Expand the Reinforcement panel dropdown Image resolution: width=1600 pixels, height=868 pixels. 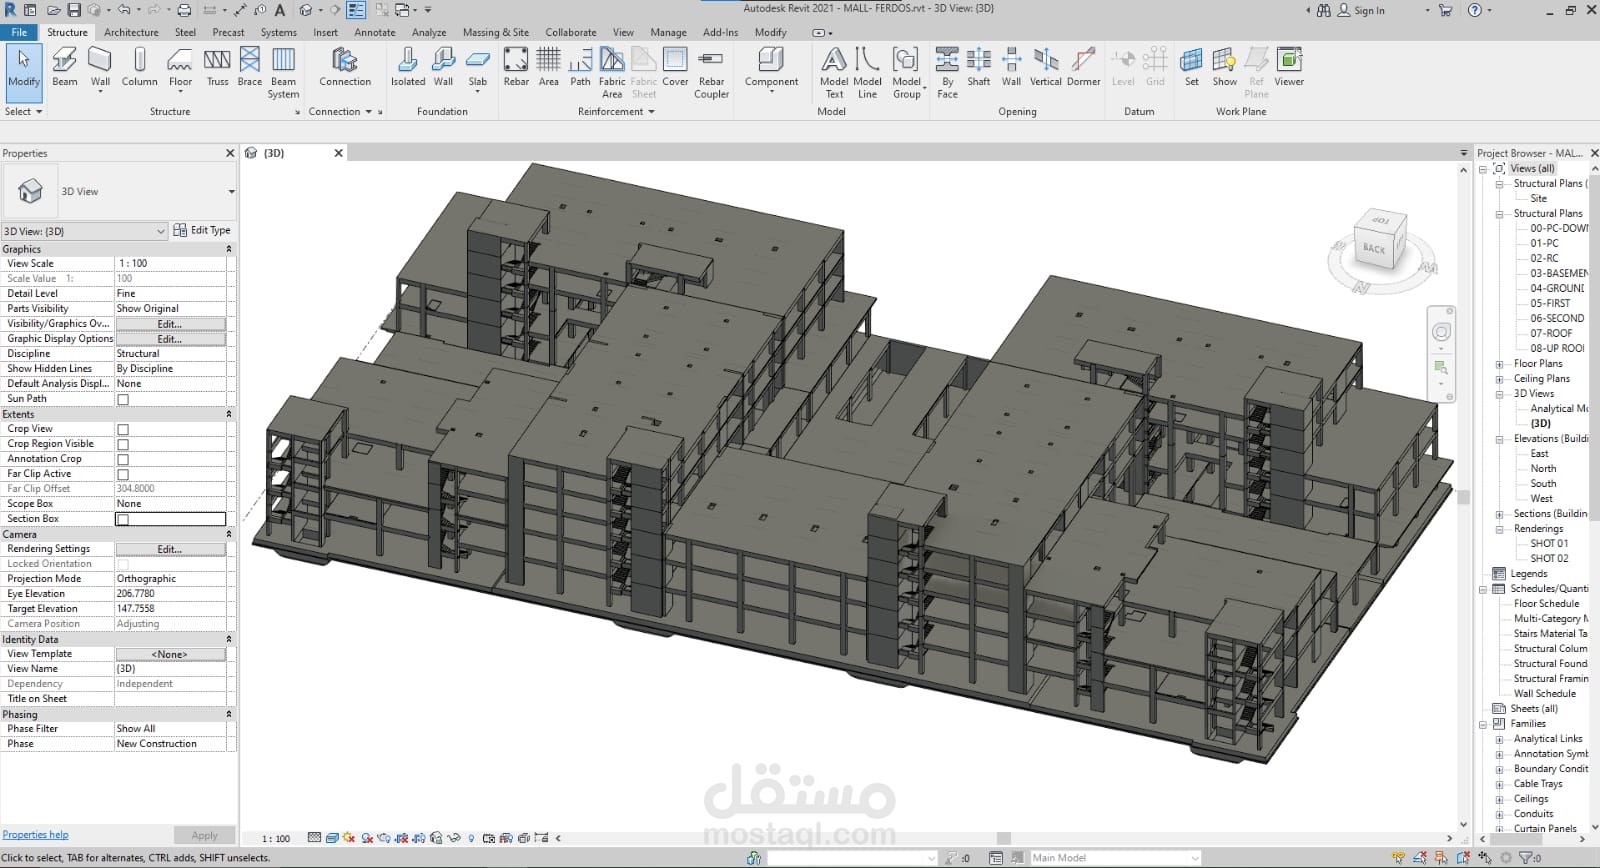tap(616, 112)
